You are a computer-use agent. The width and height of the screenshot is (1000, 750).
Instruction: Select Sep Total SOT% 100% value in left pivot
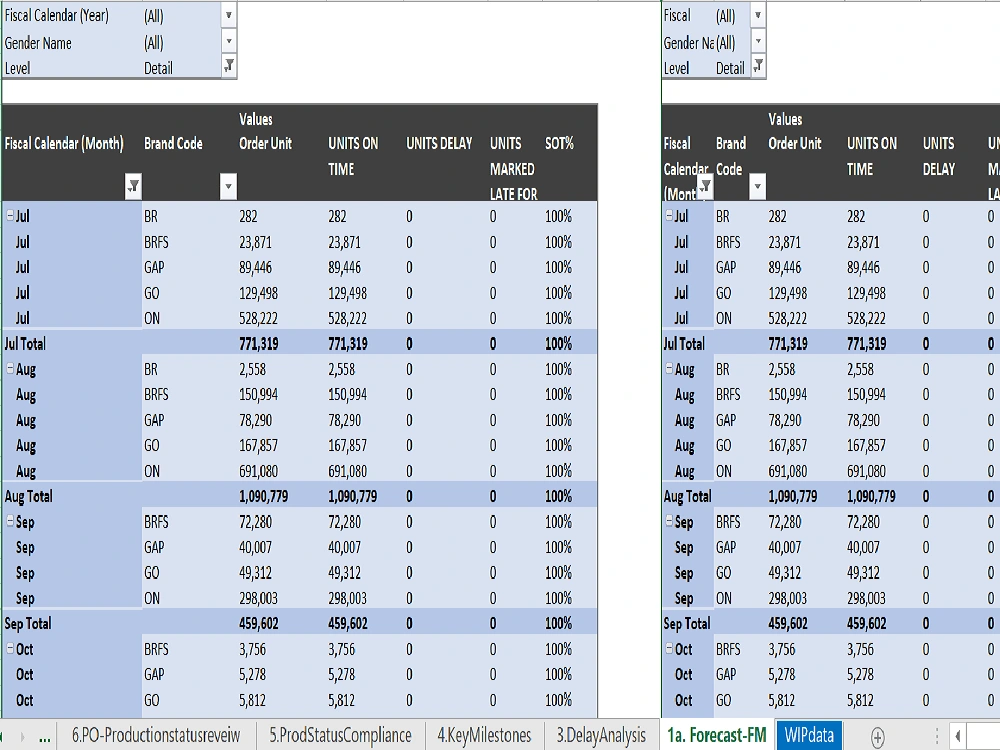[x=559, y=624]
